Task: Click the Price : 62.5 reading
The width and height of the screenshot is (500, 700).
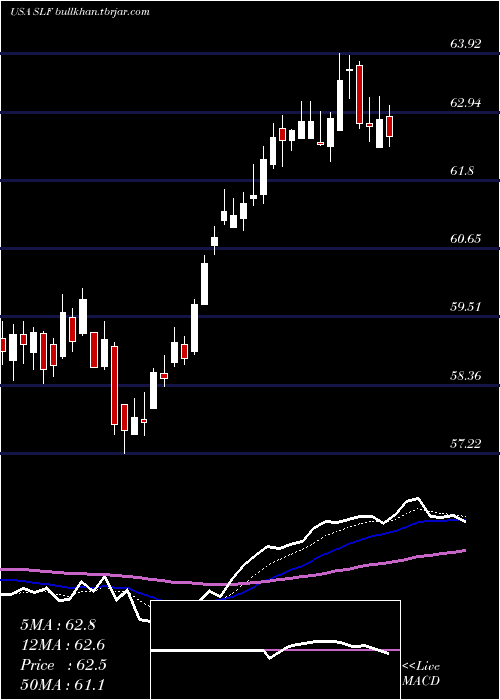Action: pos(63,665)
